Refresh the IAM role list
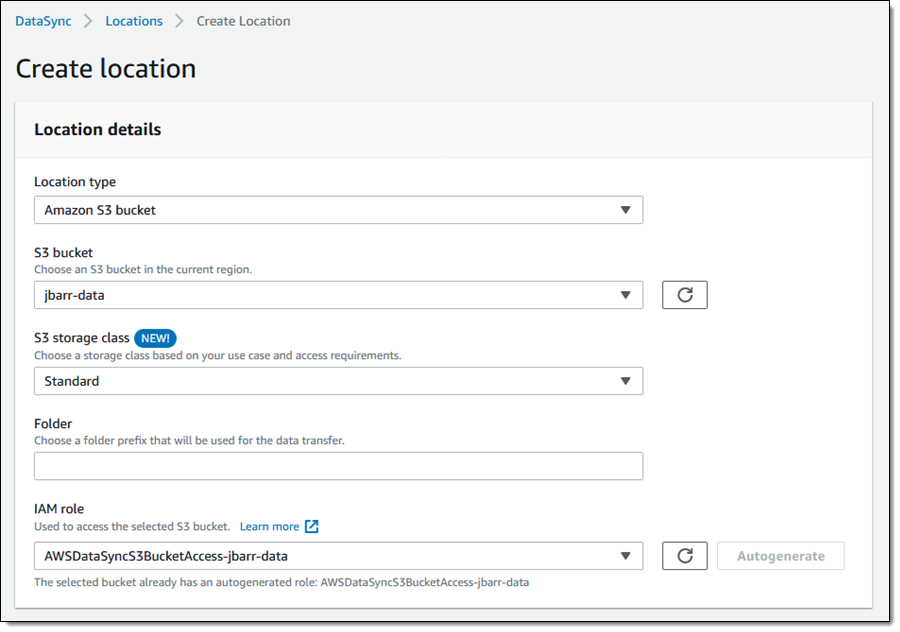Viewport: 900px width, 632px height. point(685,556)
